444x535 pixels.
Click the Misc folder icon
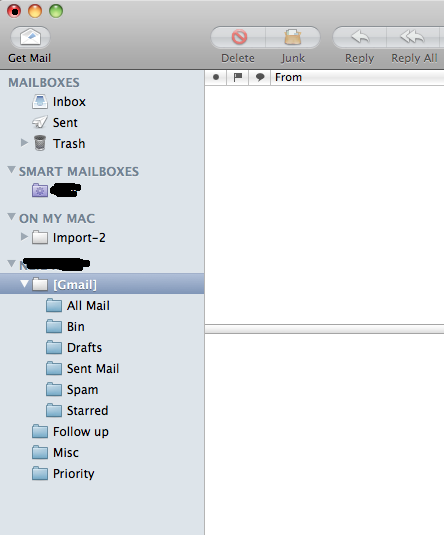(40, 452)
